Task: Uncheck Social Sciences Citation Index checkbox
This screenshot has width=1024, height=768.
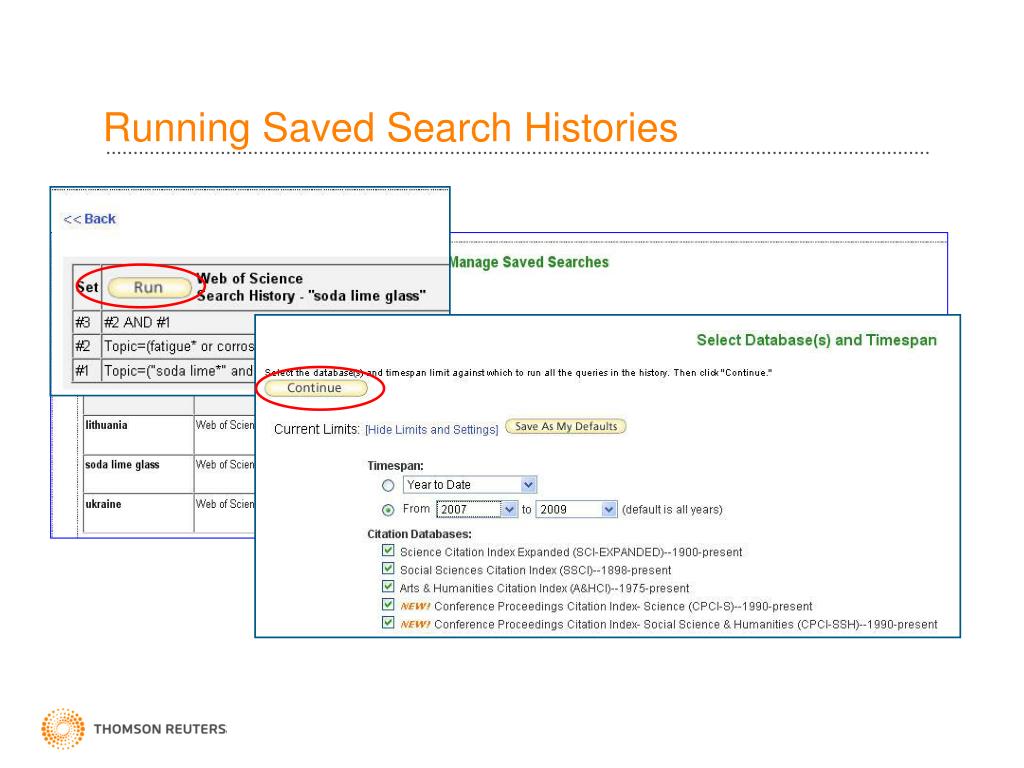Action: (x=388, y=569)
